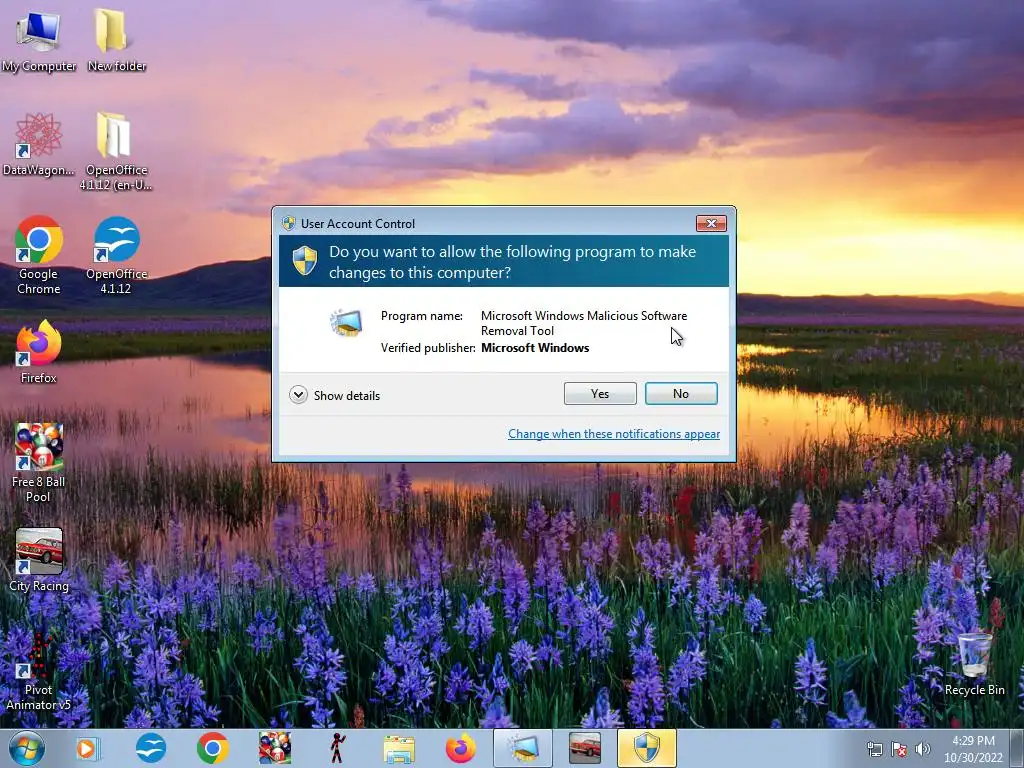1024x768 pixels.
Task: Open network status tray icon
Action: 874,749
